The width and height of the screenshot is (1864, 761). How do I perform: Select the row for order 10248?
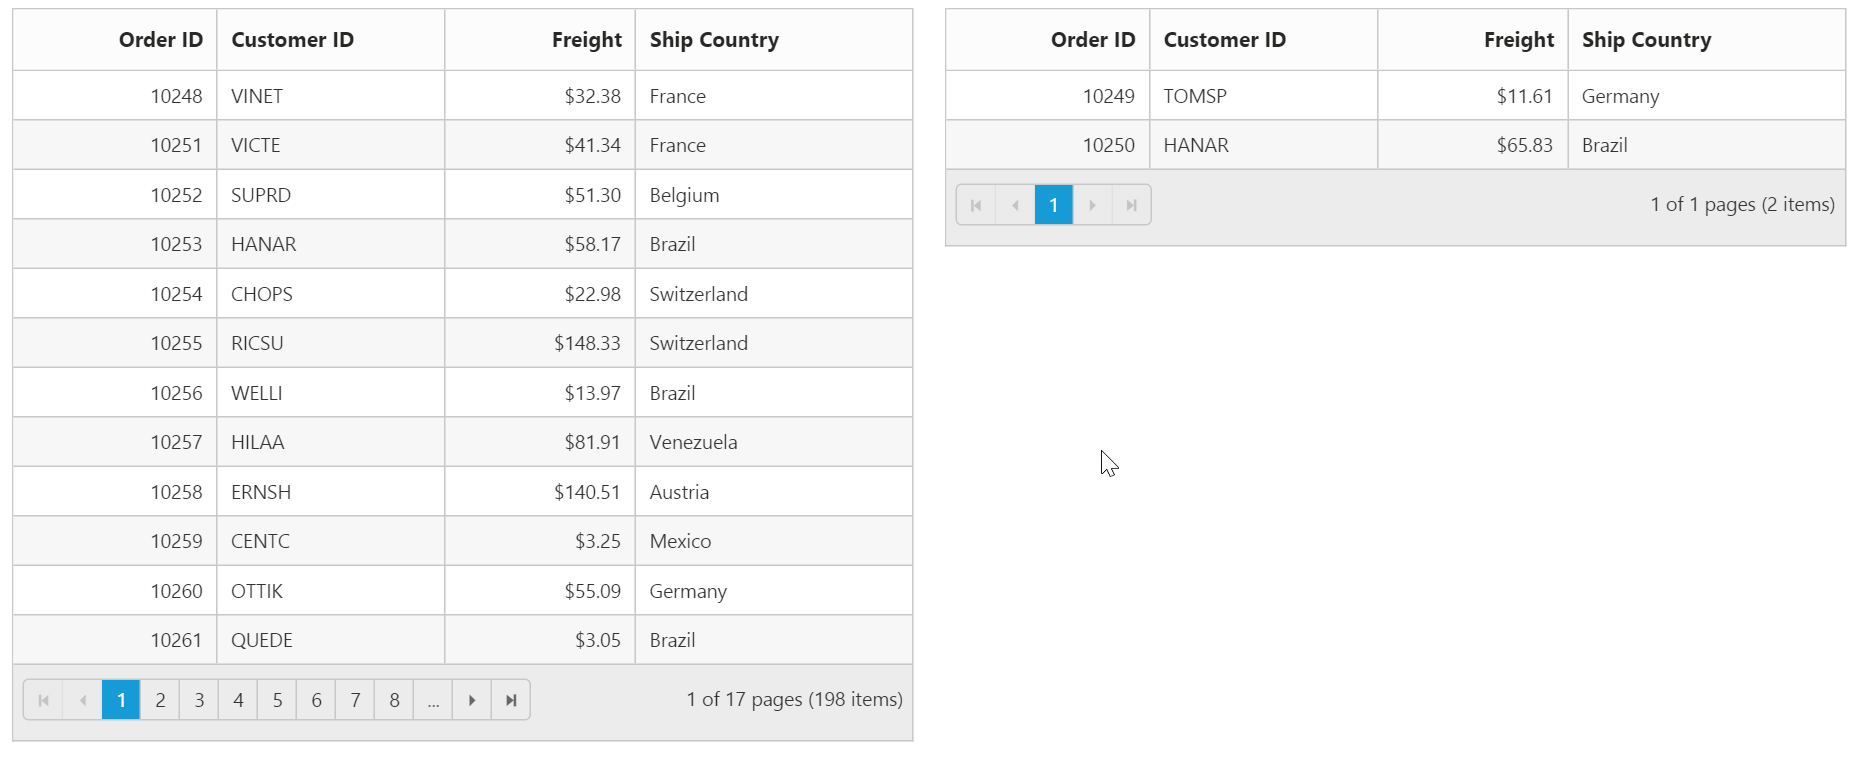(400, 95)
